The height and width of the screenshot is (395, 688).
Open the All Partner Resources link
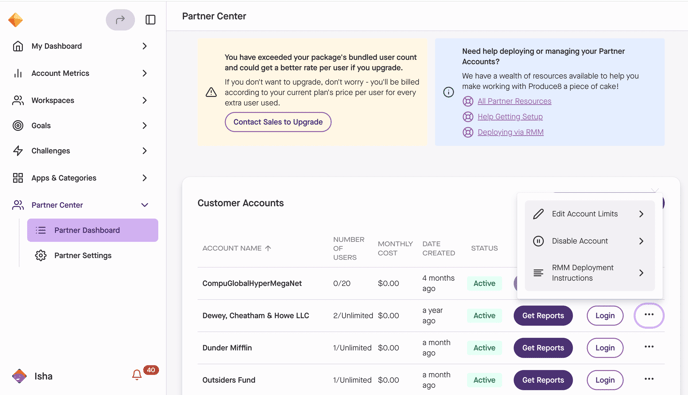514,101
